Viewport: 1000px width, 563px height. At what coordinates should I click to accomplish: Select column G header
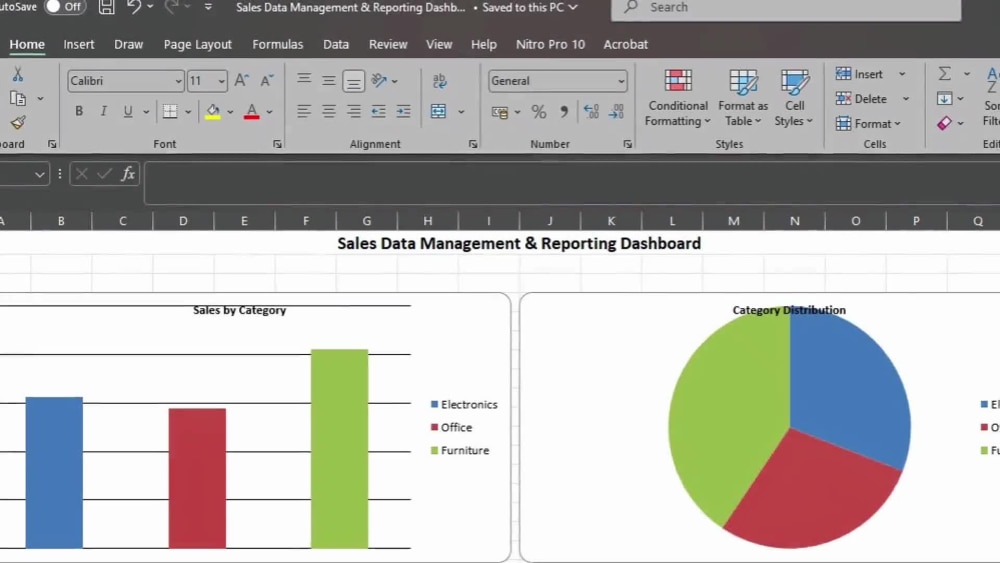pos(367,221)
